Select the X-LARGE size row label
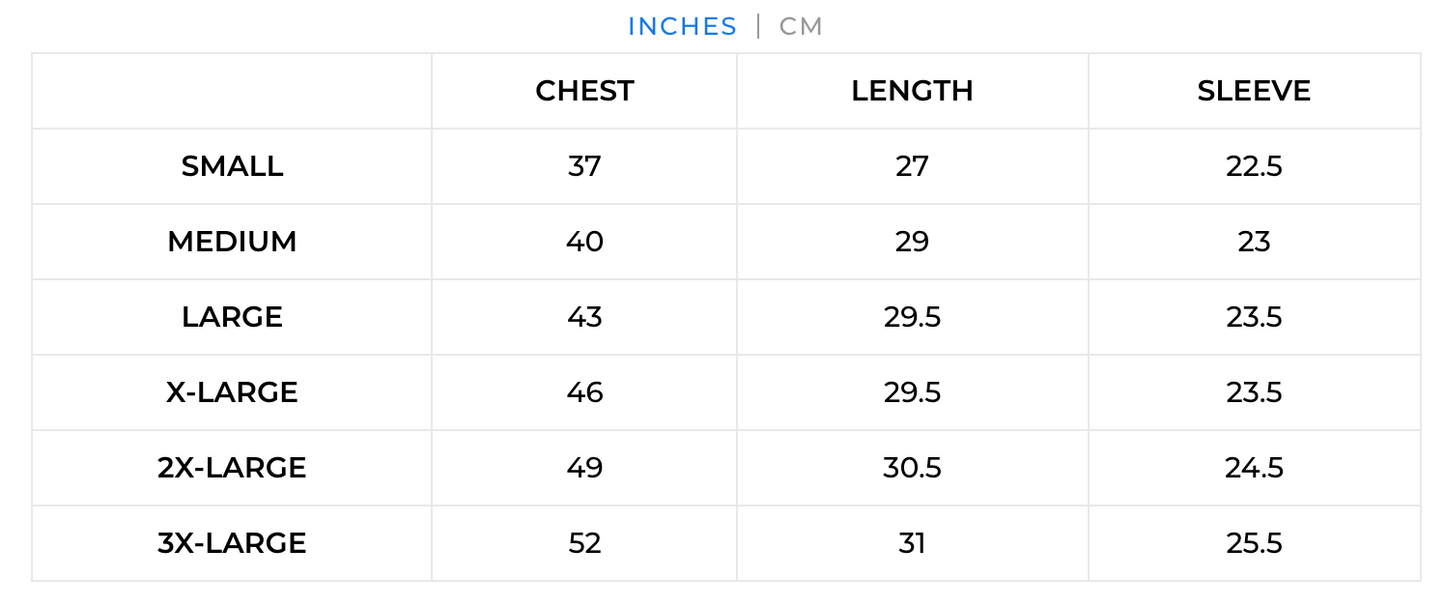This screenshot has height=607, width=1445. 232,392
